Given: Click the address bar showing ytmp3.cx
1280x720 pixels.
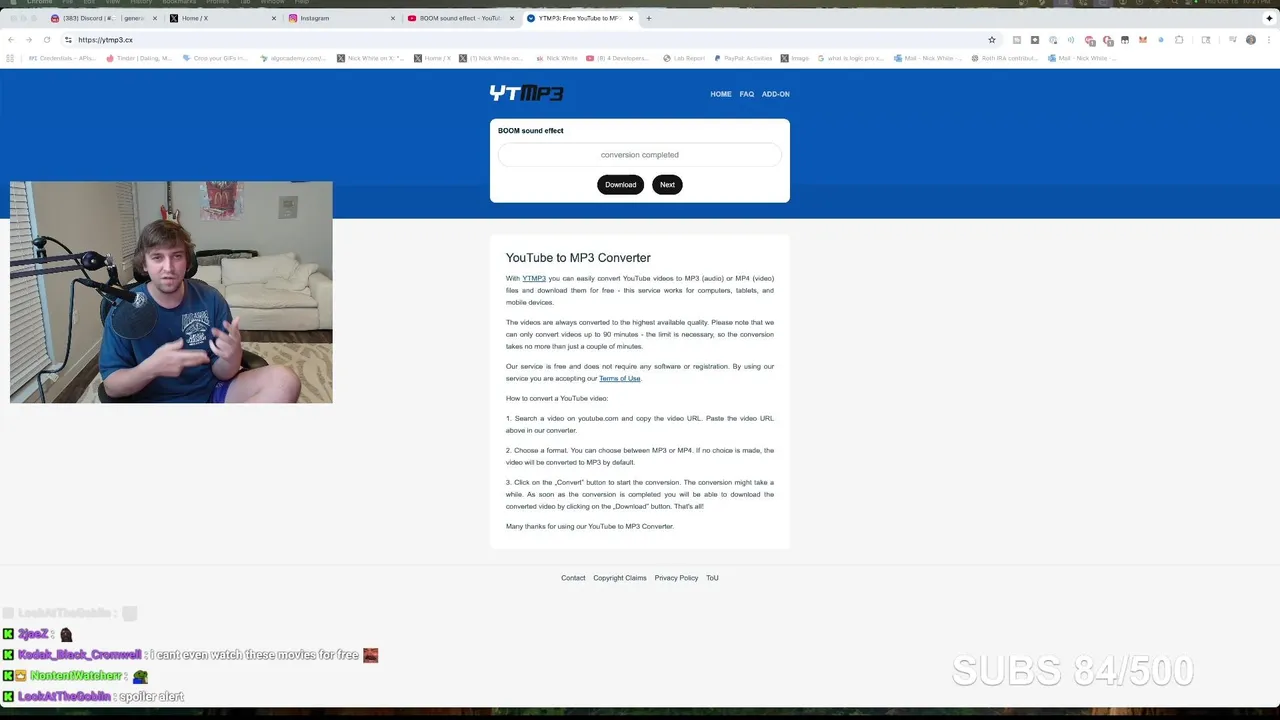Looking at the screenshot, I should [x=530, y=40].
